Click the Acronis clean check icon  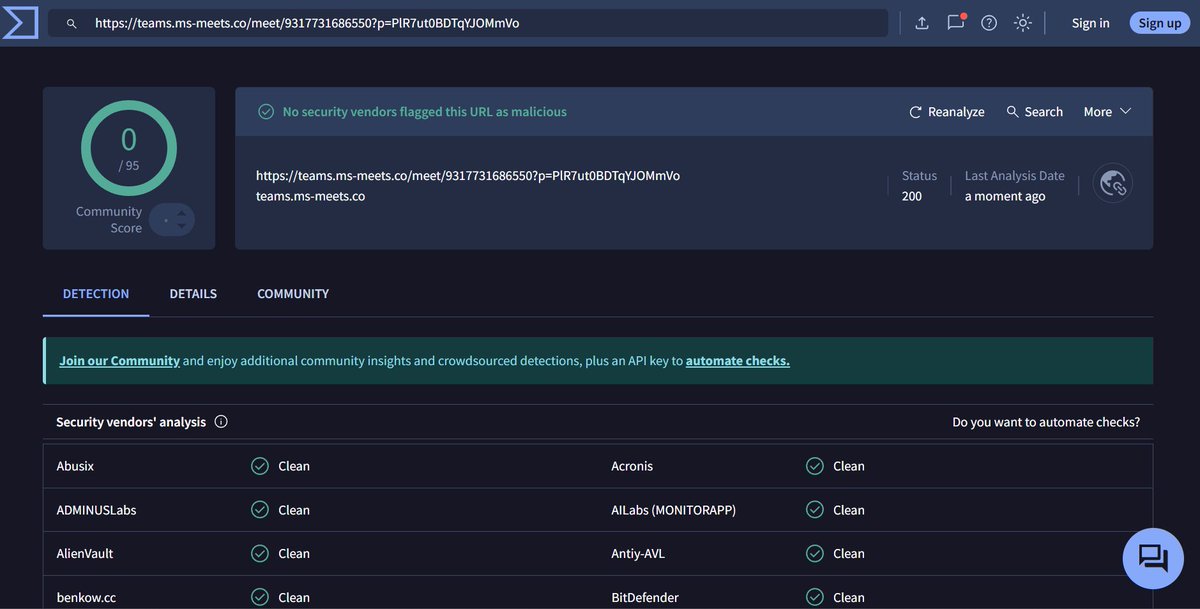pos(815,466)
